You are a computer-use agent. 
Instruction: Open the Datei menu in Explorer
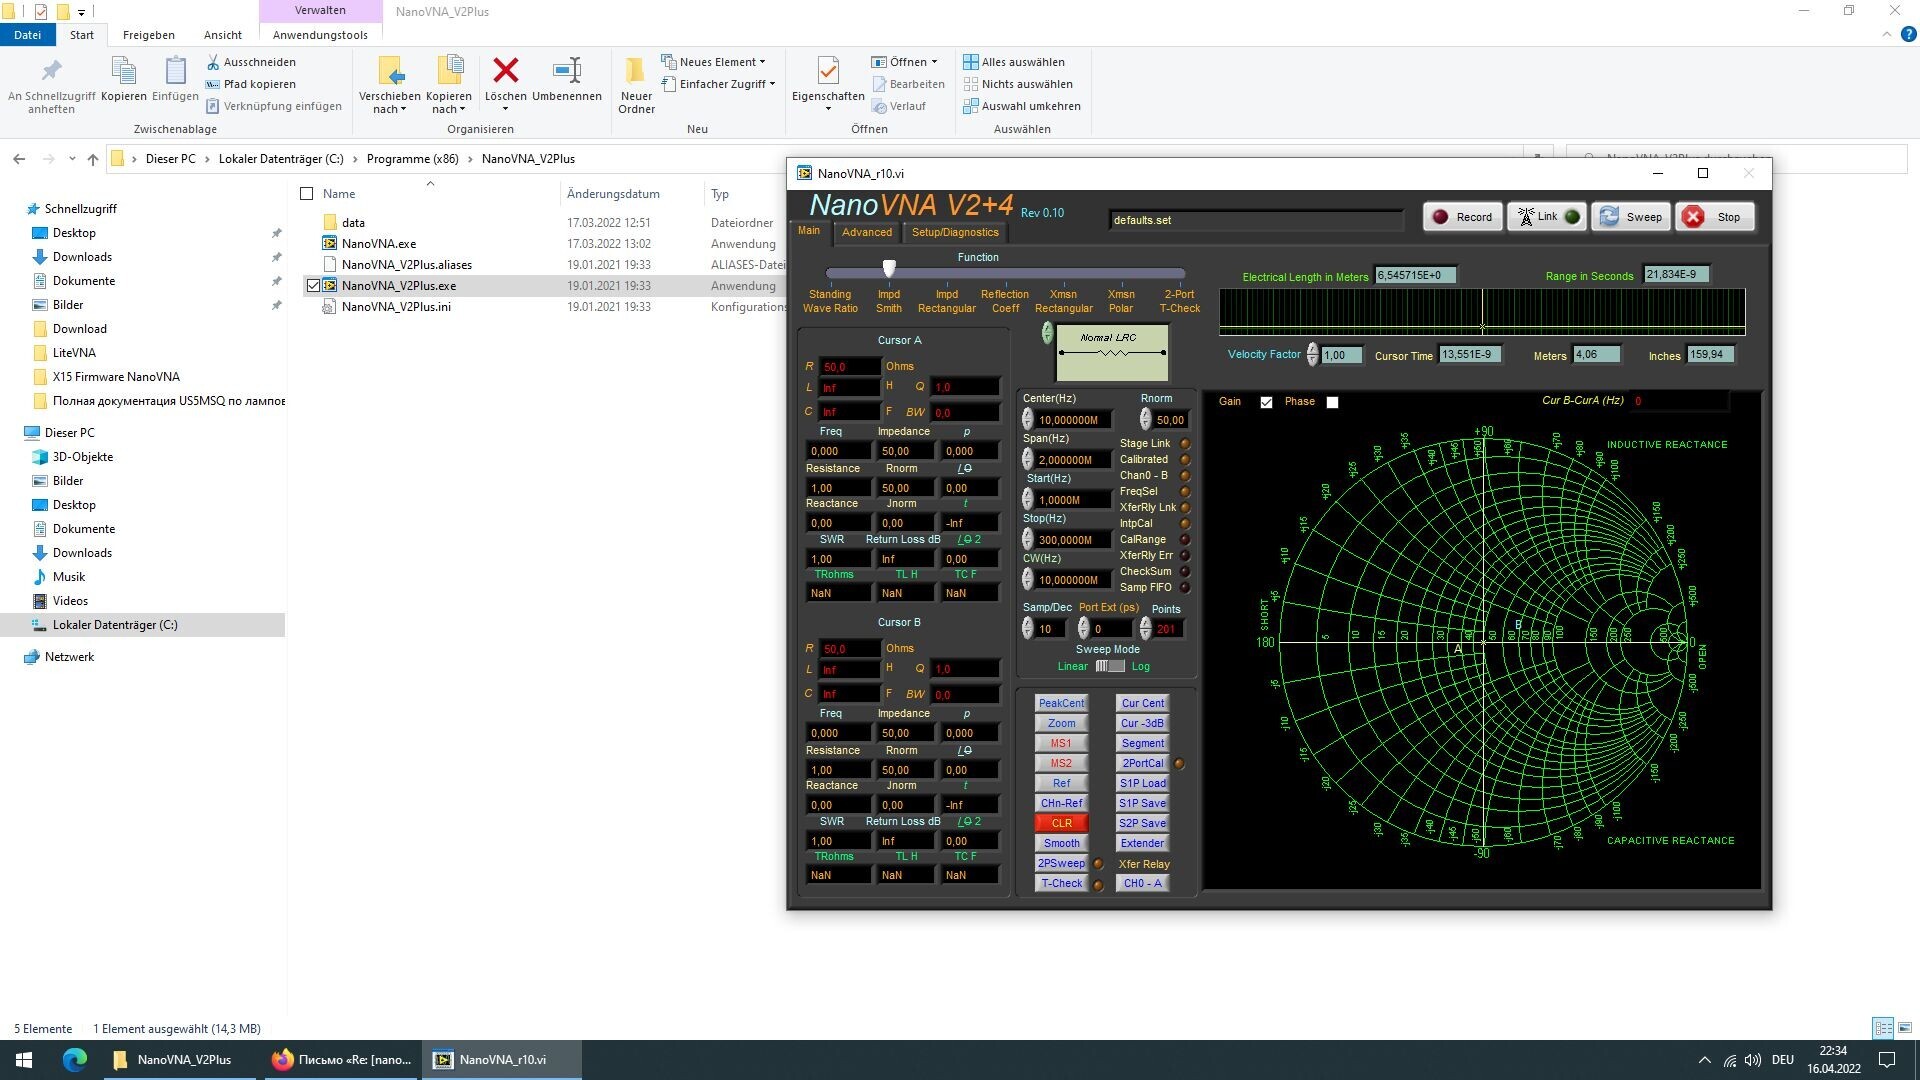click(27, 35)
